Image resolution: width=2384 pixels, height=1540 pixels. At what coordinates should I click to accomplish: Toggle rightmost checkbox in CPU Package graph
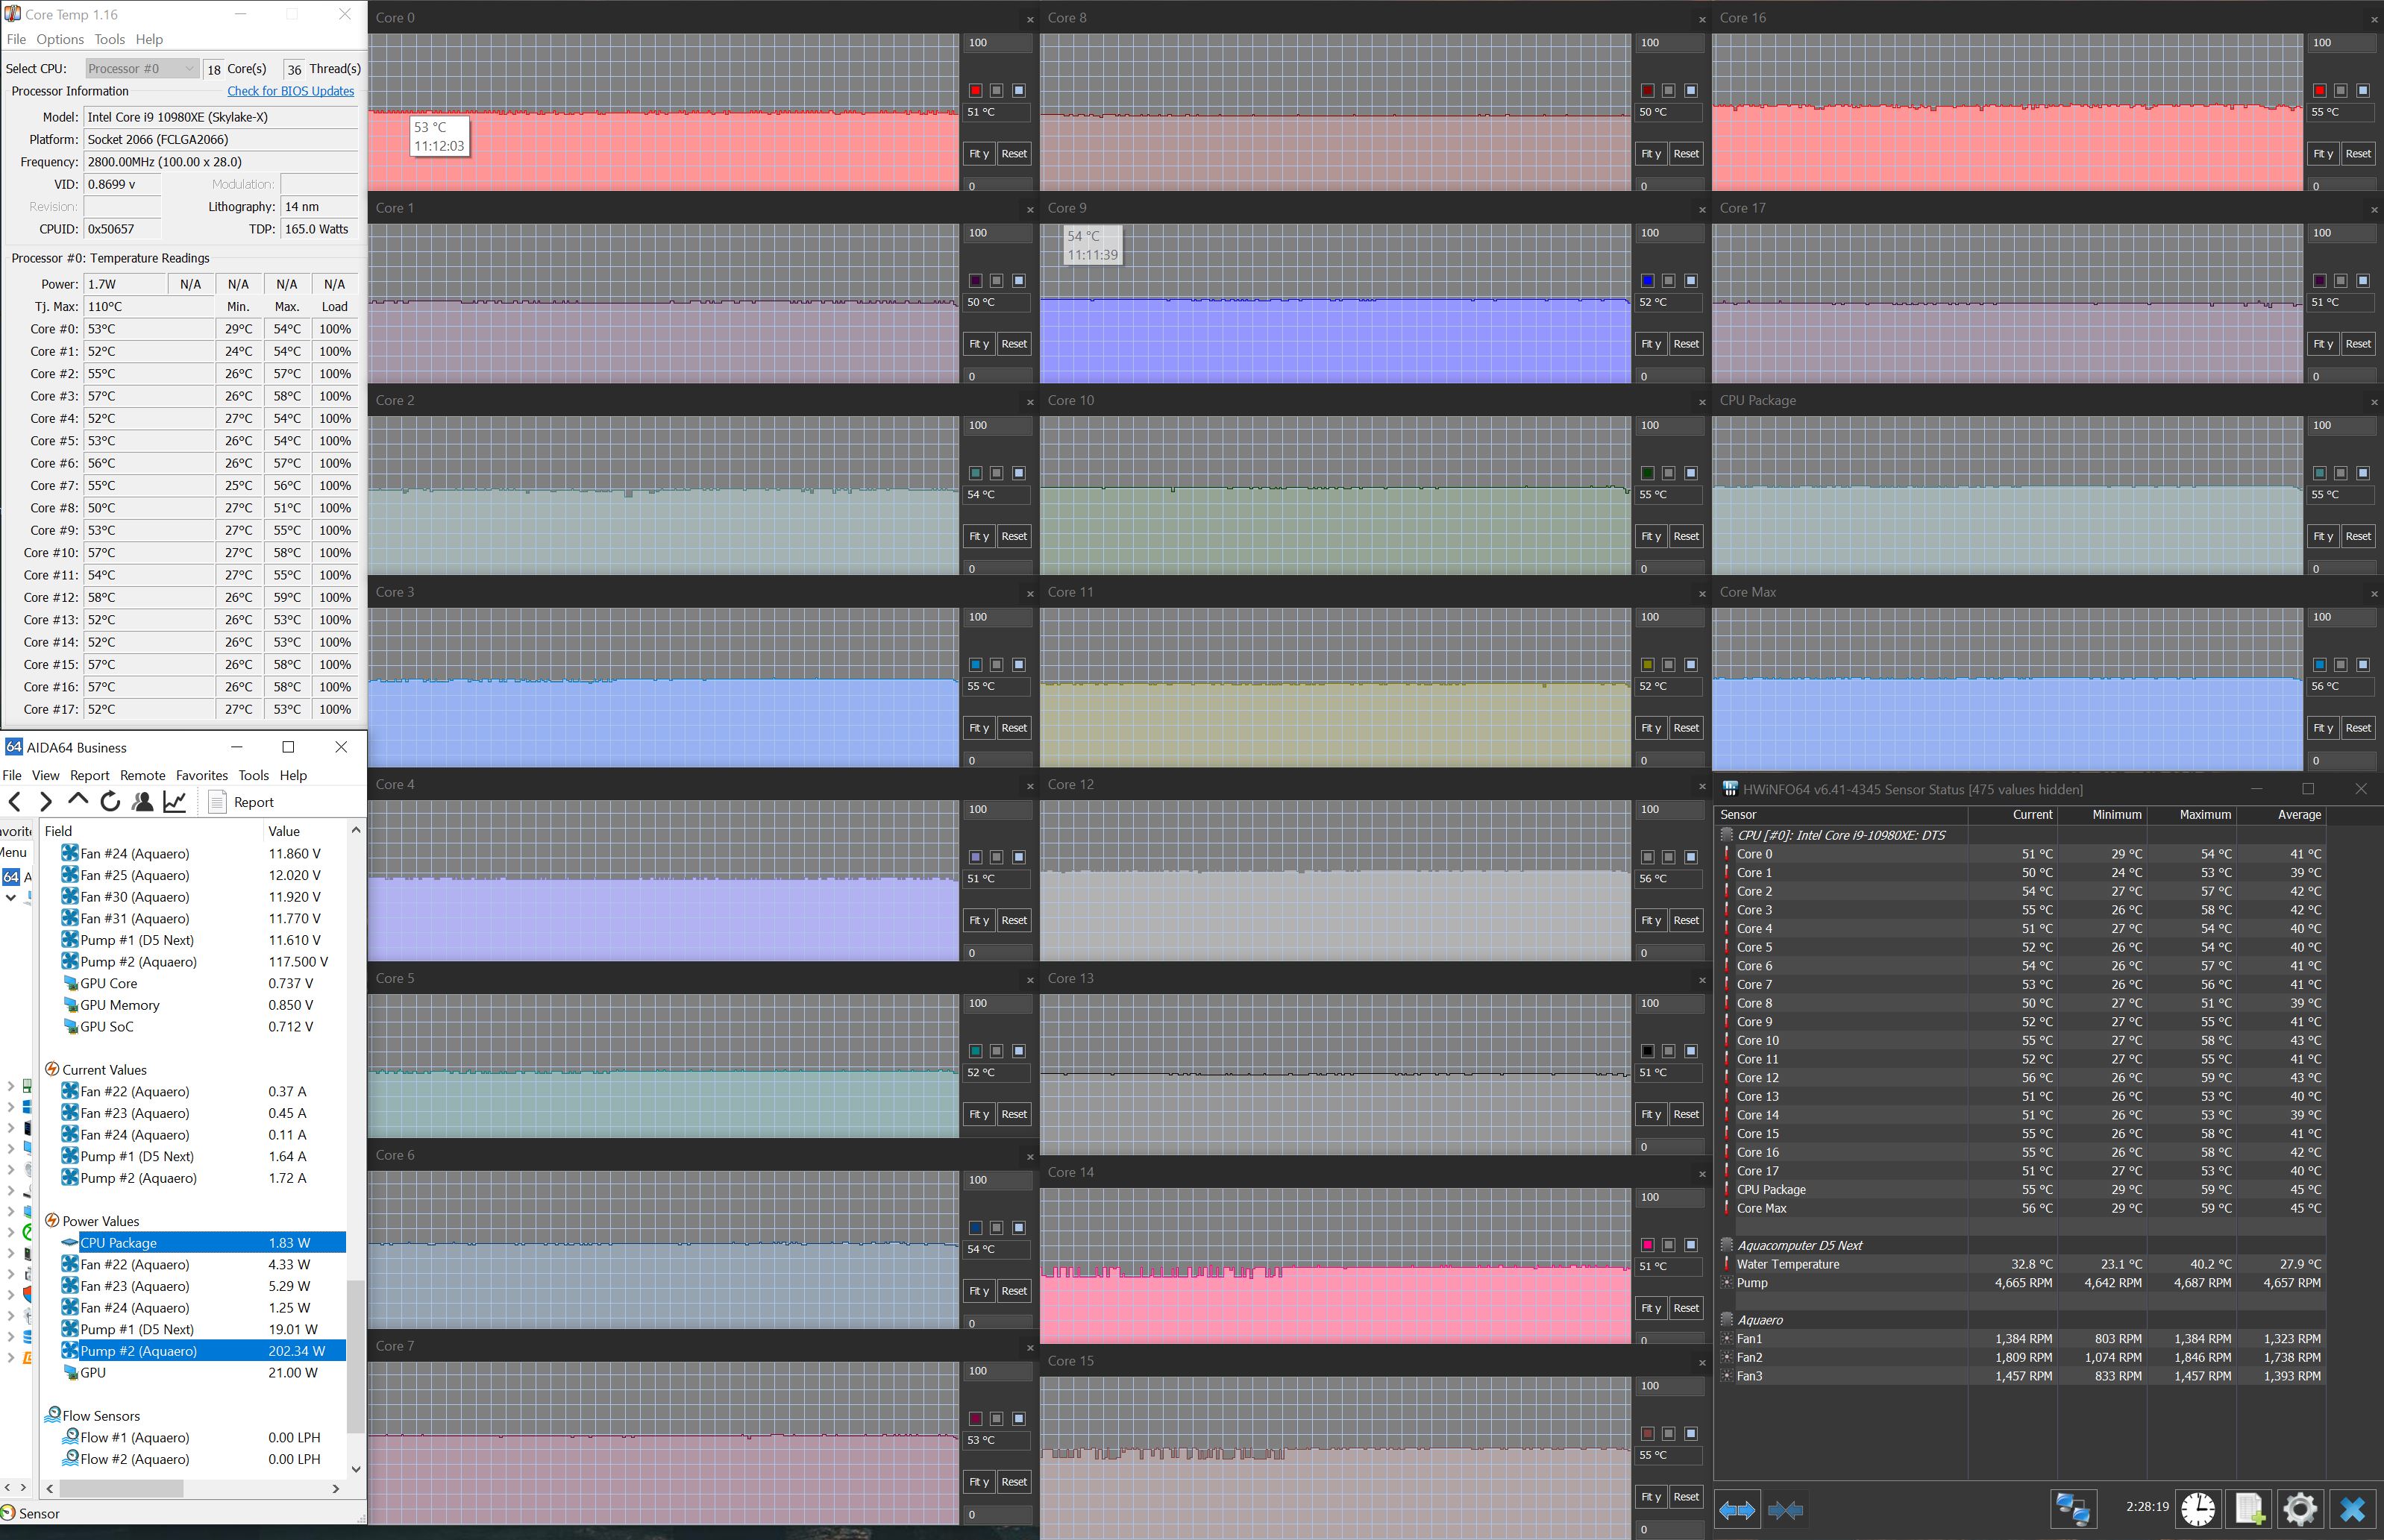click(x=2362, y=473)
